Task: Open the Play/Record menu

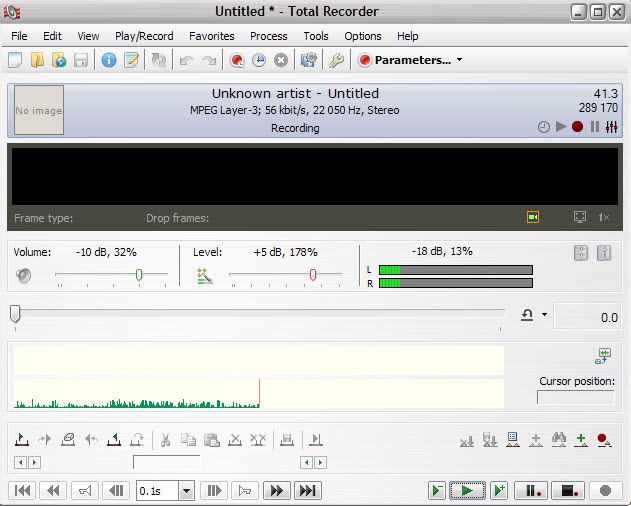Action: [x=144, y=36]
